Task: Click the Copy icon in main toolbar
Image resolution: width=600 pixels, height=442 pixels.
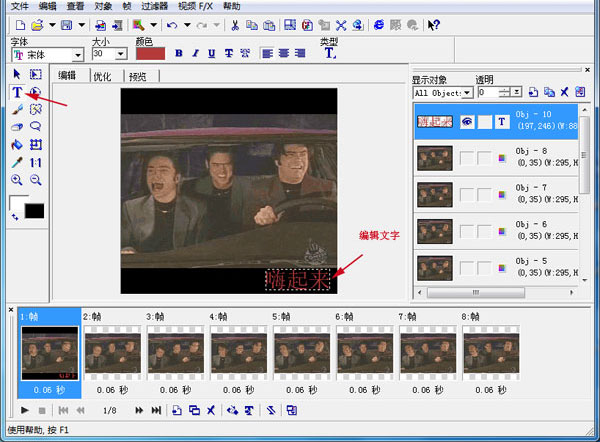Action: 251,25
